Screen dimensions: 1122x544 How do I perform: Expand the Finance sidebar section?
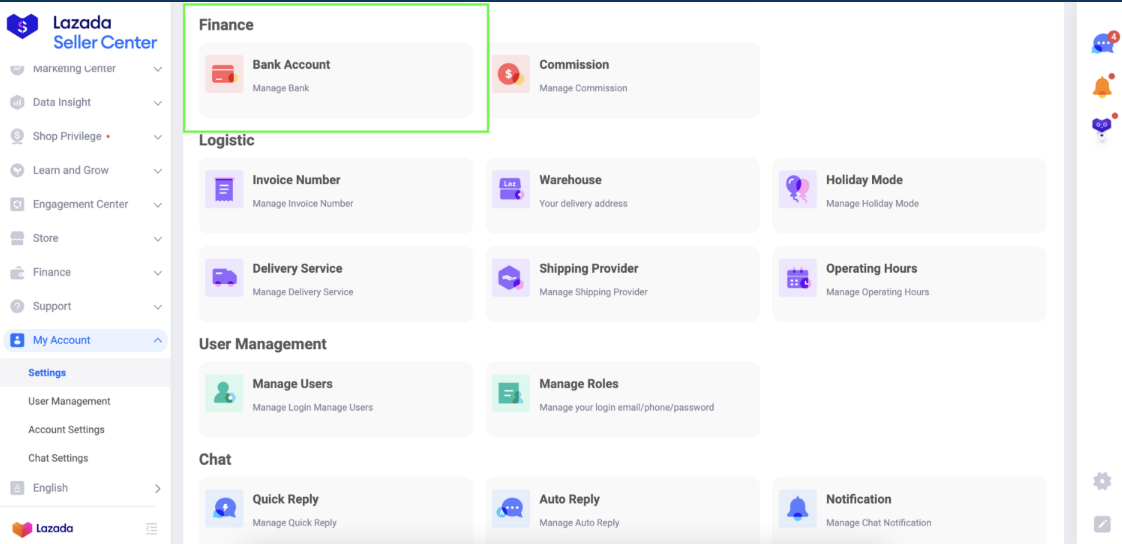point(86,272)
